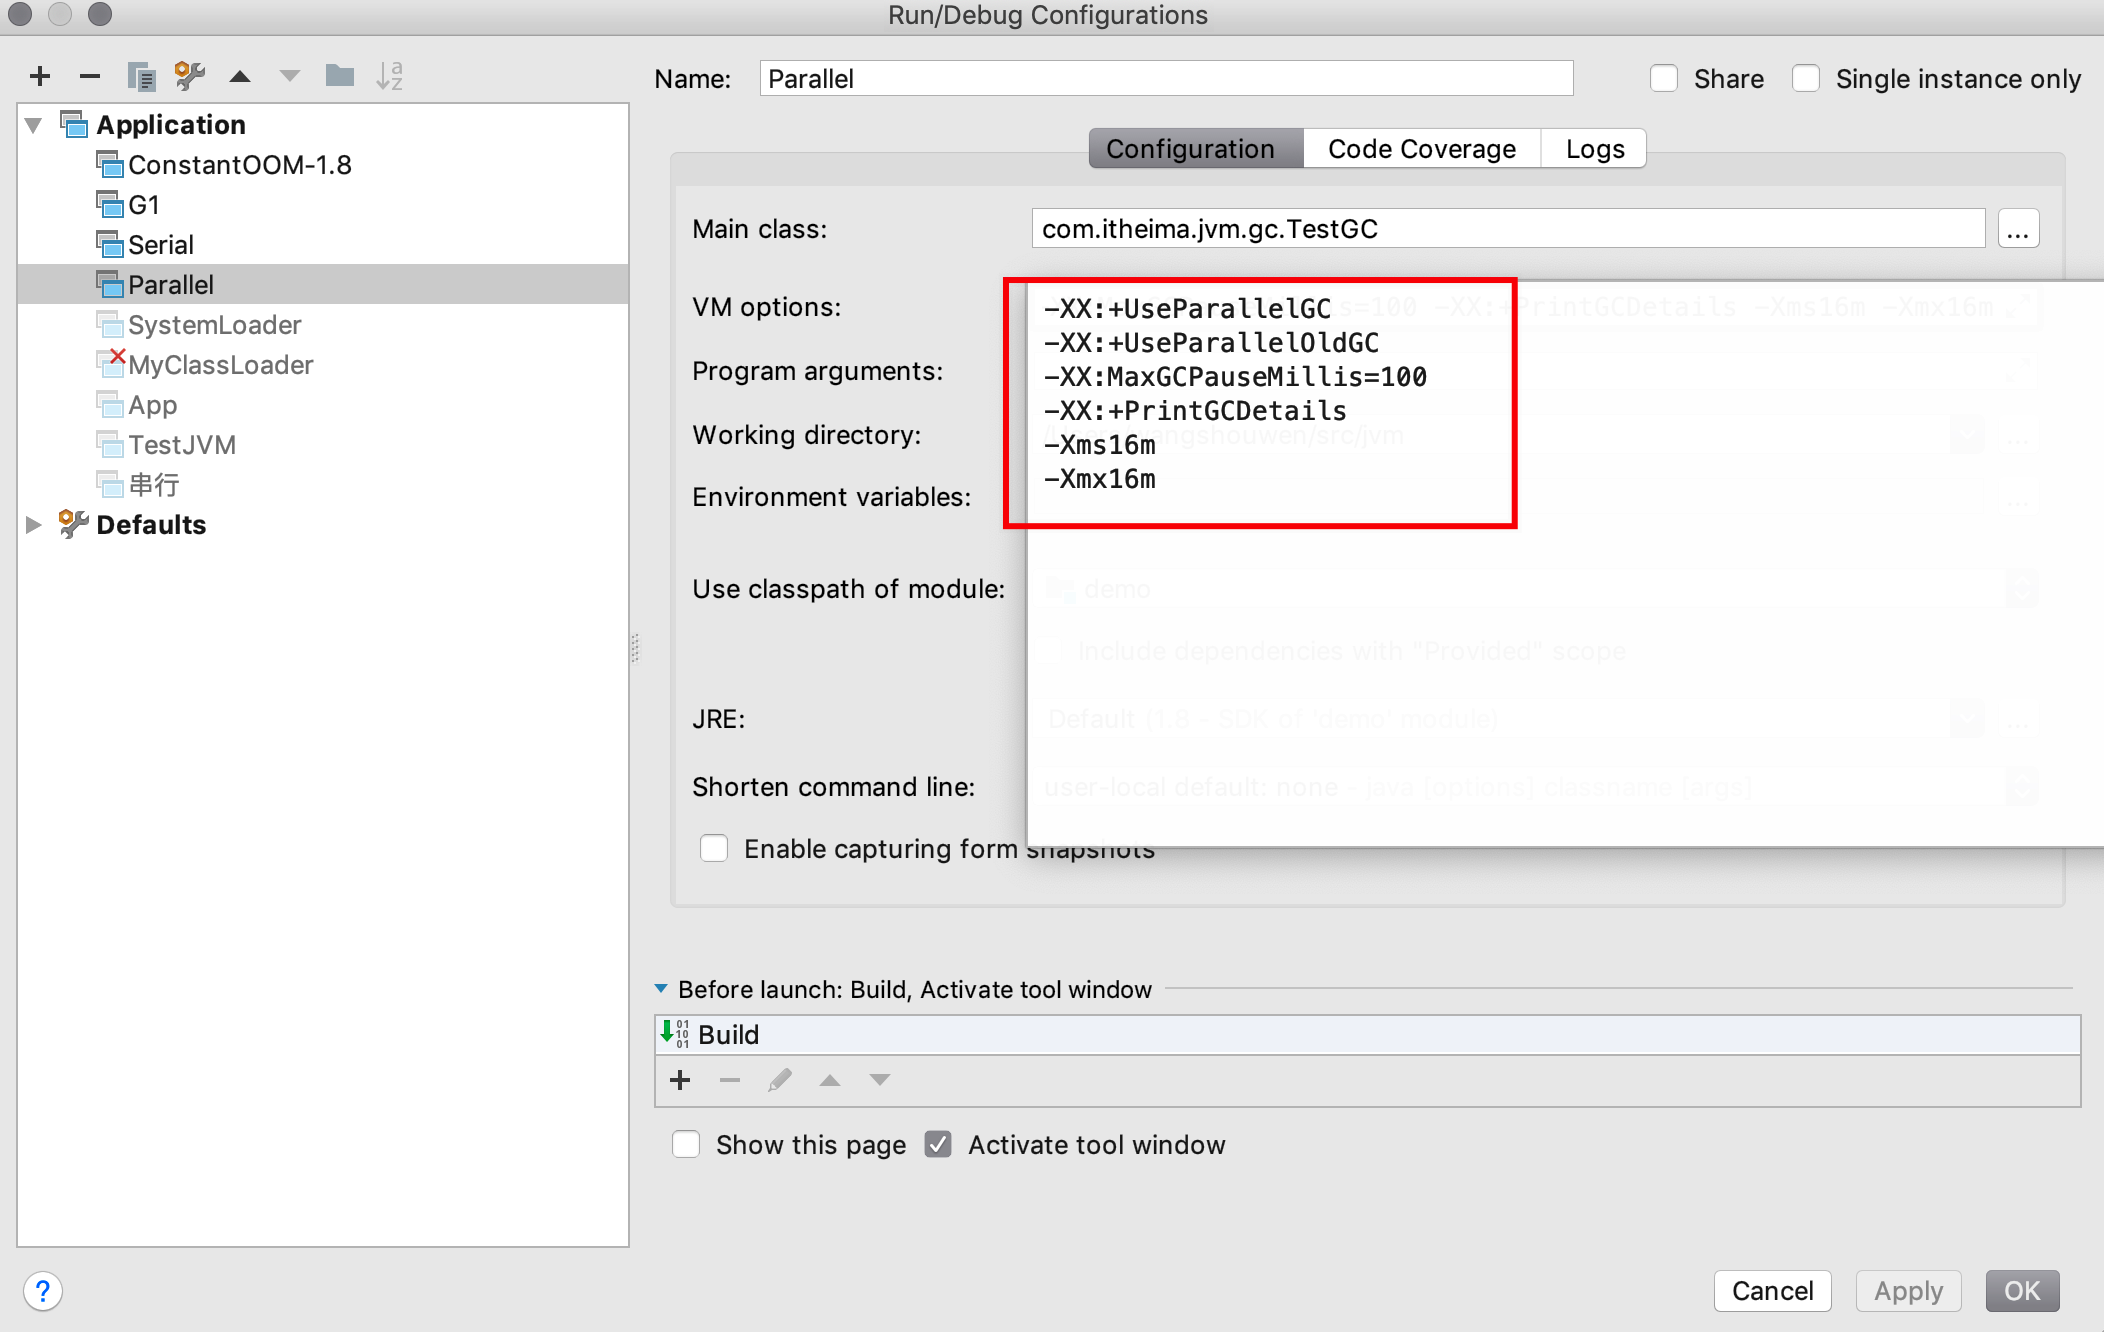
Task: Create new folder for configurations
Action: coord(340,76)
